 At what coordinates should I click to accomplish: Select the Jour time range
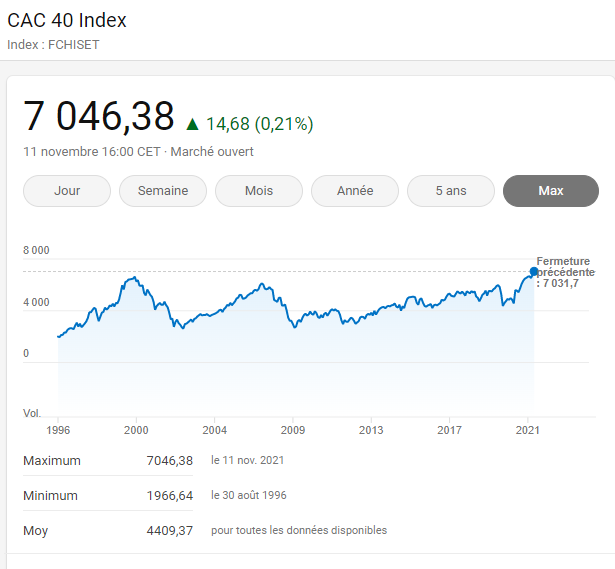67,191
